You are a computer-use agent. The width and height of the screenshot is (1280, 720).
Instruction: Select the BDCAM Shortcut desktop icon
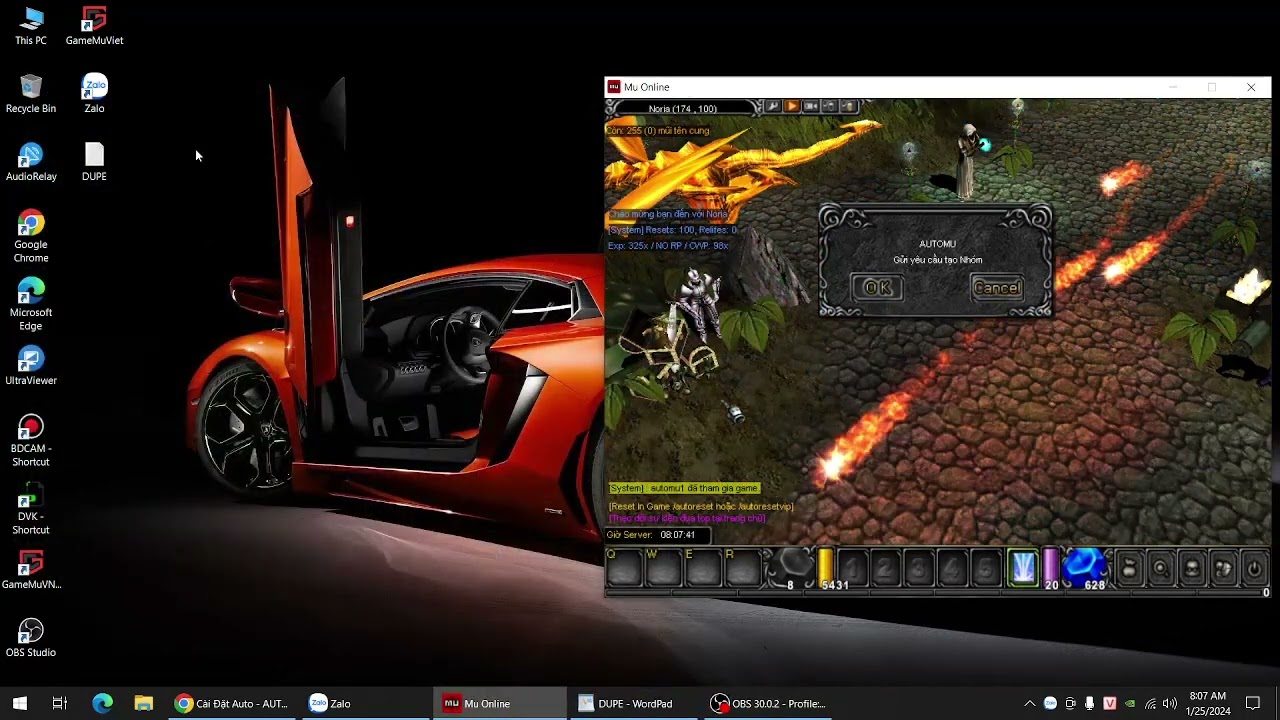(x=31, y=441)
